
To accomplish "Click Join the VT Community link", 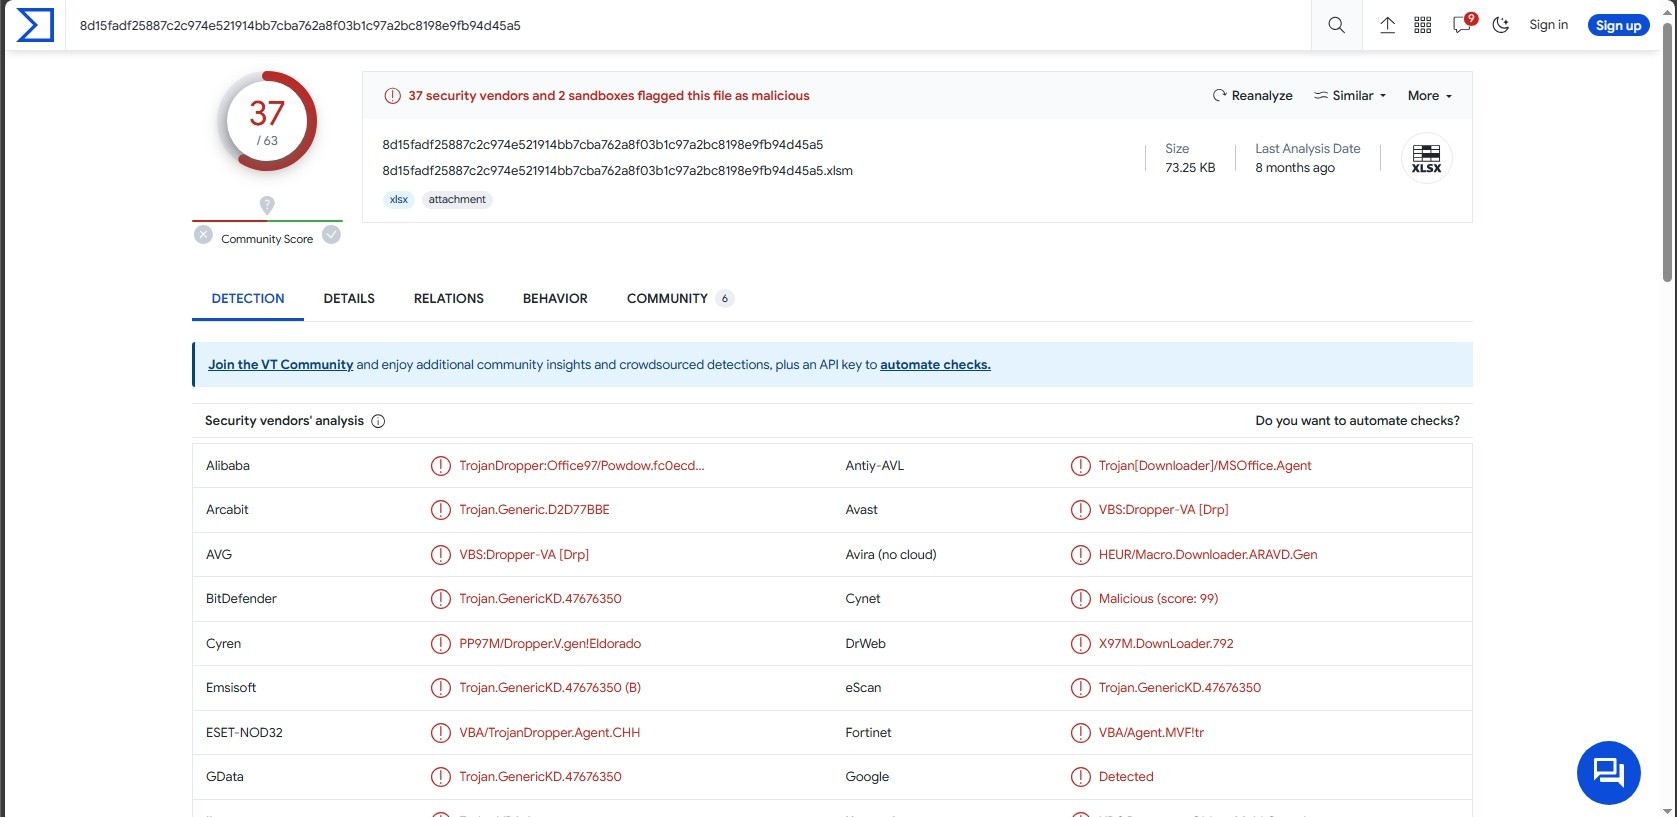I will 280,365.
